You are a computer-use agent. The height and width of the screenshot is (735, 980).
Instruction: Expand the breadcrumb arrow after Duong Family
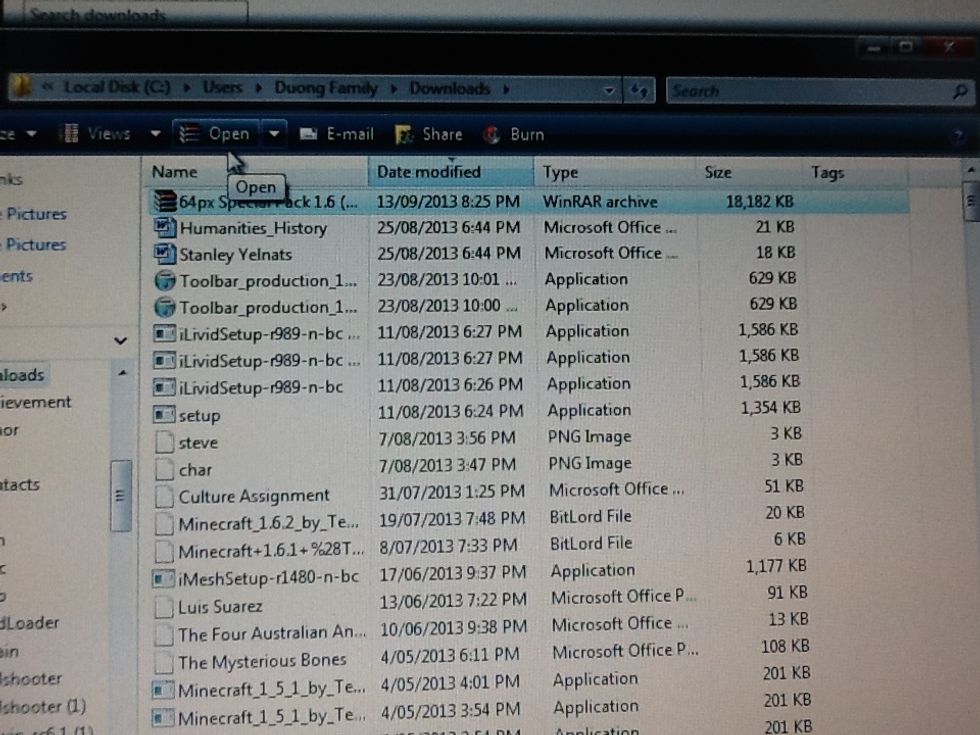click(393, 89)
